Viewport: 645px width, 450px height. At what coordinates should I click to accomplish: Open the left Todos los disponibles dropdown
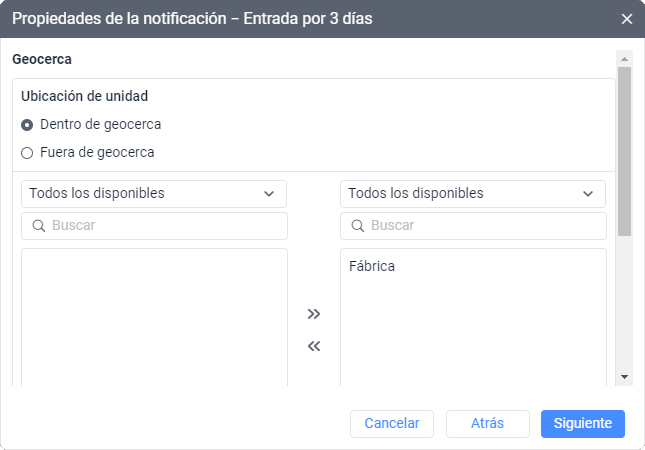[x=154, y=193]
